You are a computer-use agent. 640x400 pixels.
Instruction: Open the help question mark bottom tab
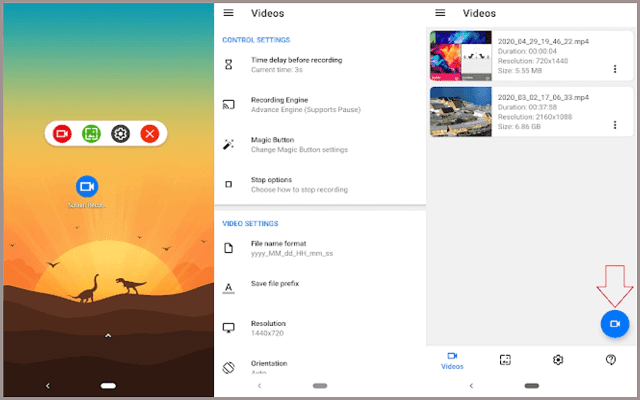(611, 360)
